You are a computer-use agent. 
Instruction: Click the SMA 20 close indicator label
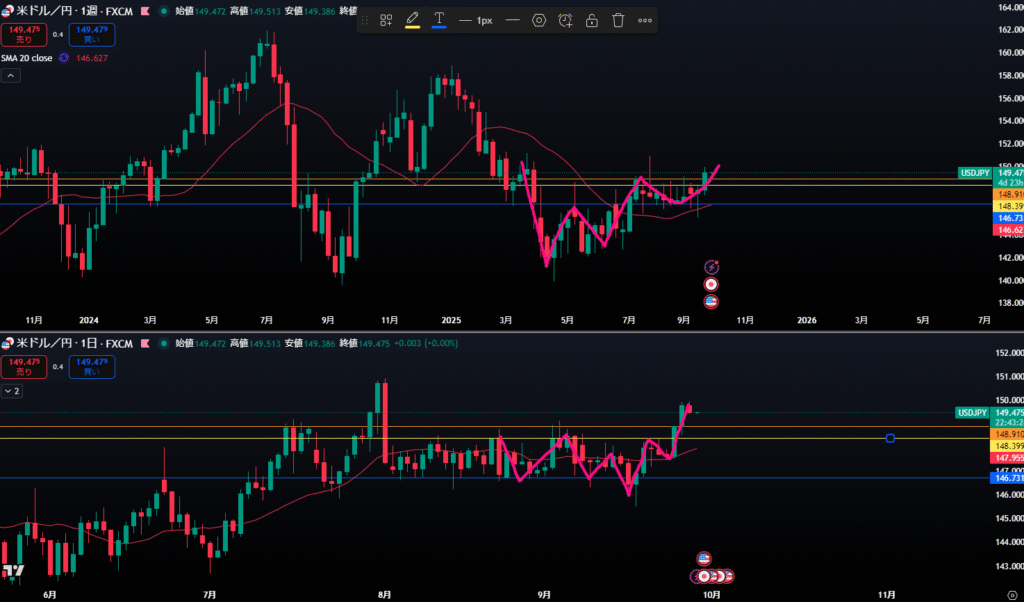pos(29,58)
